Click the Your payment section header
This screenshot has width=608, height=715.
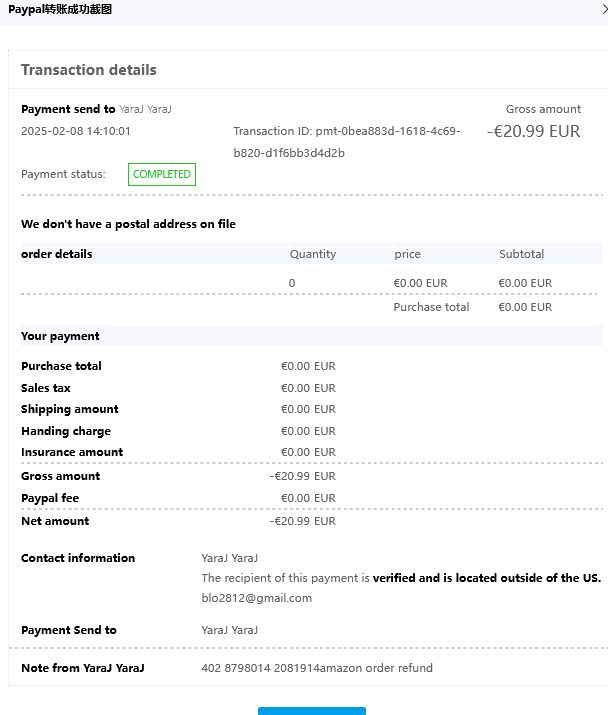coord(60,336)
